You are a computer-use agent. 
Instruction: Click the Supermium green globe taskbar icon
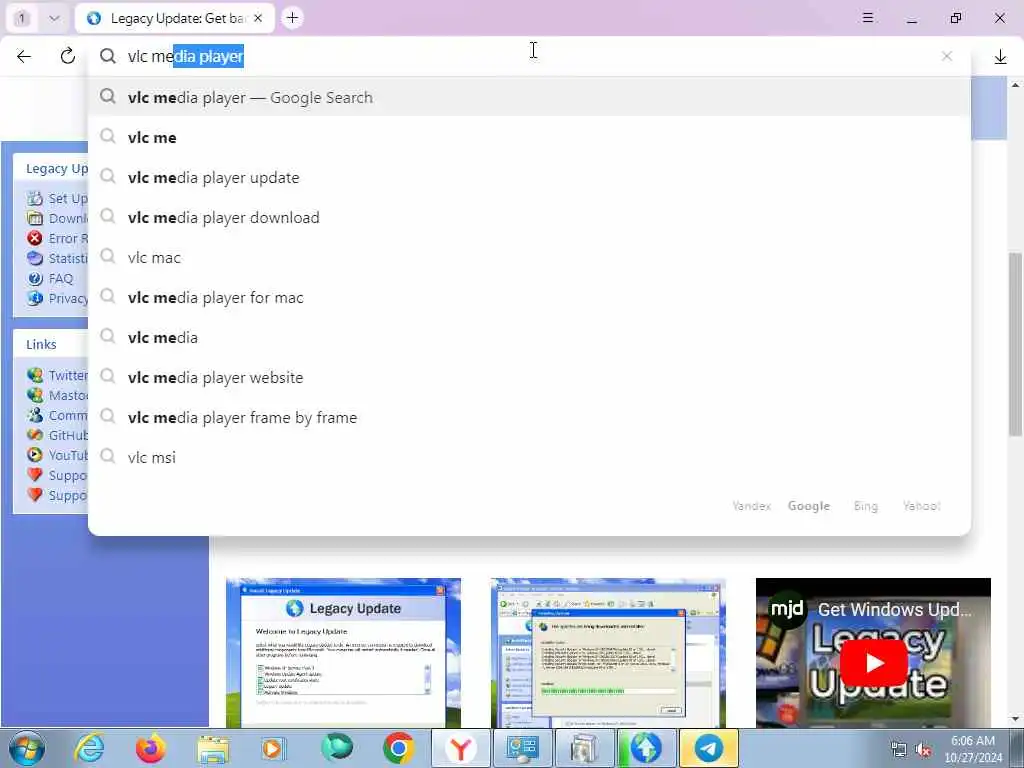pyautogui.click(x=337, y=748)
